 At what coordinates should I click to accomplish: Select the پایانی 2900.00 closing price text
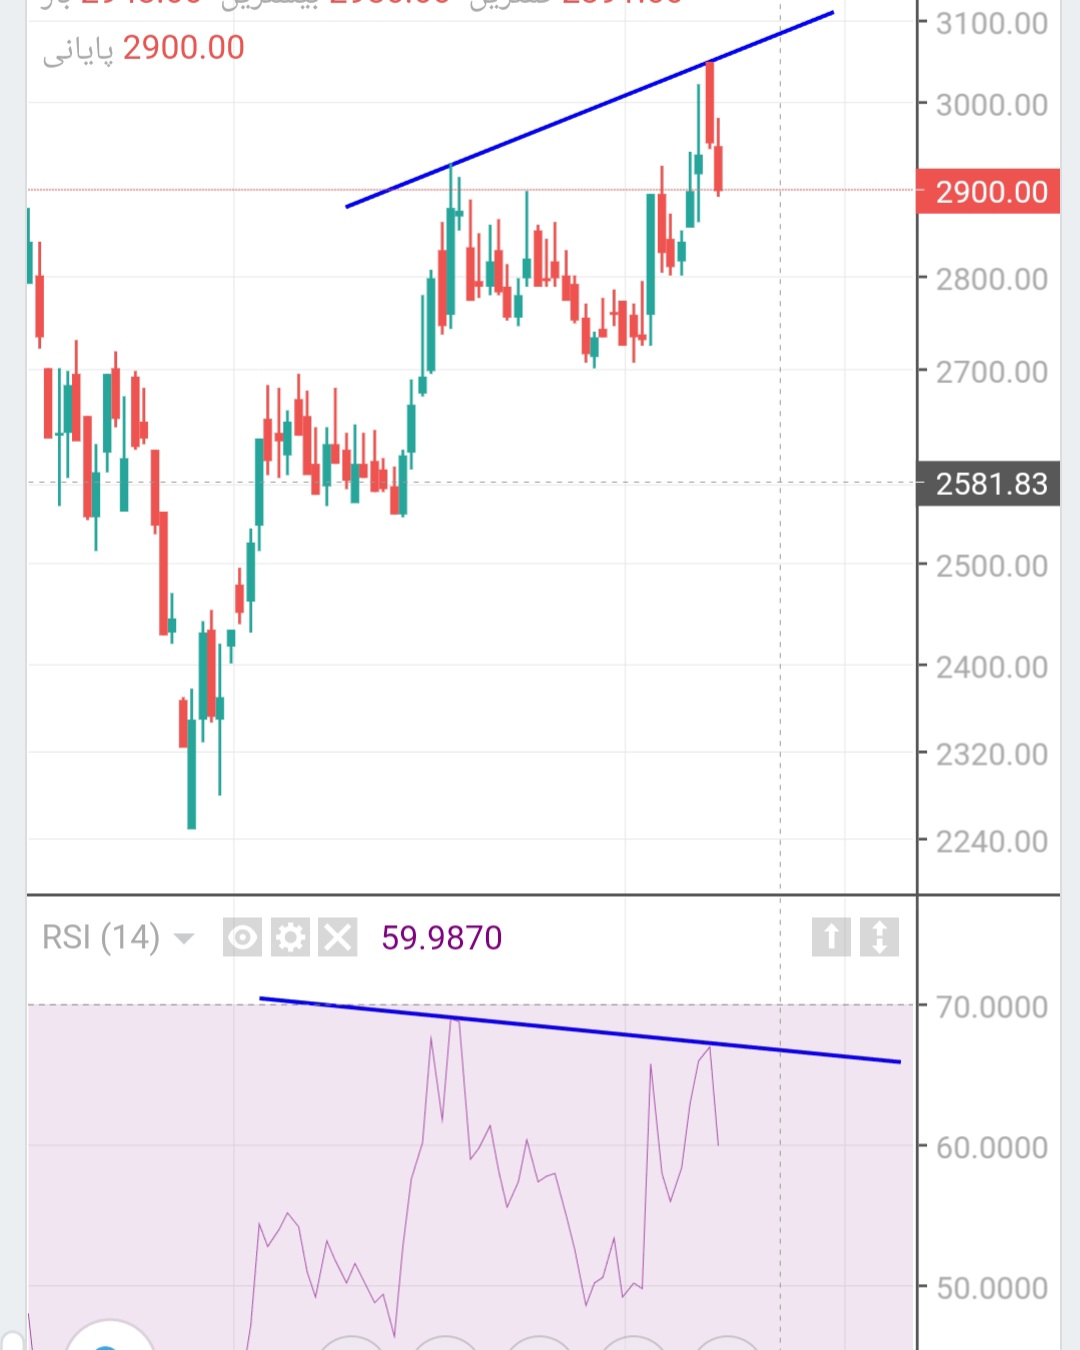(x=143, y=48)
